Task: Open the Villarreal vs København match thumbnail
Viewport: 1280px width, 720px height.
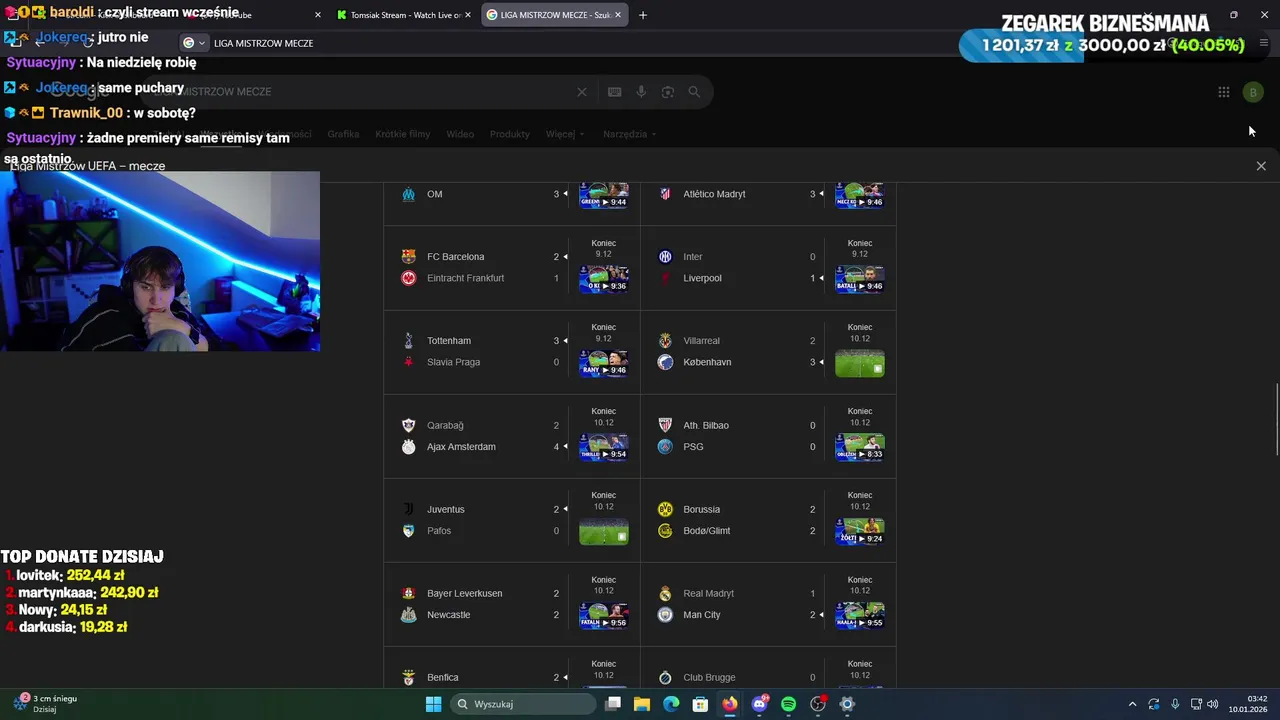Action: tap(860, 363)
